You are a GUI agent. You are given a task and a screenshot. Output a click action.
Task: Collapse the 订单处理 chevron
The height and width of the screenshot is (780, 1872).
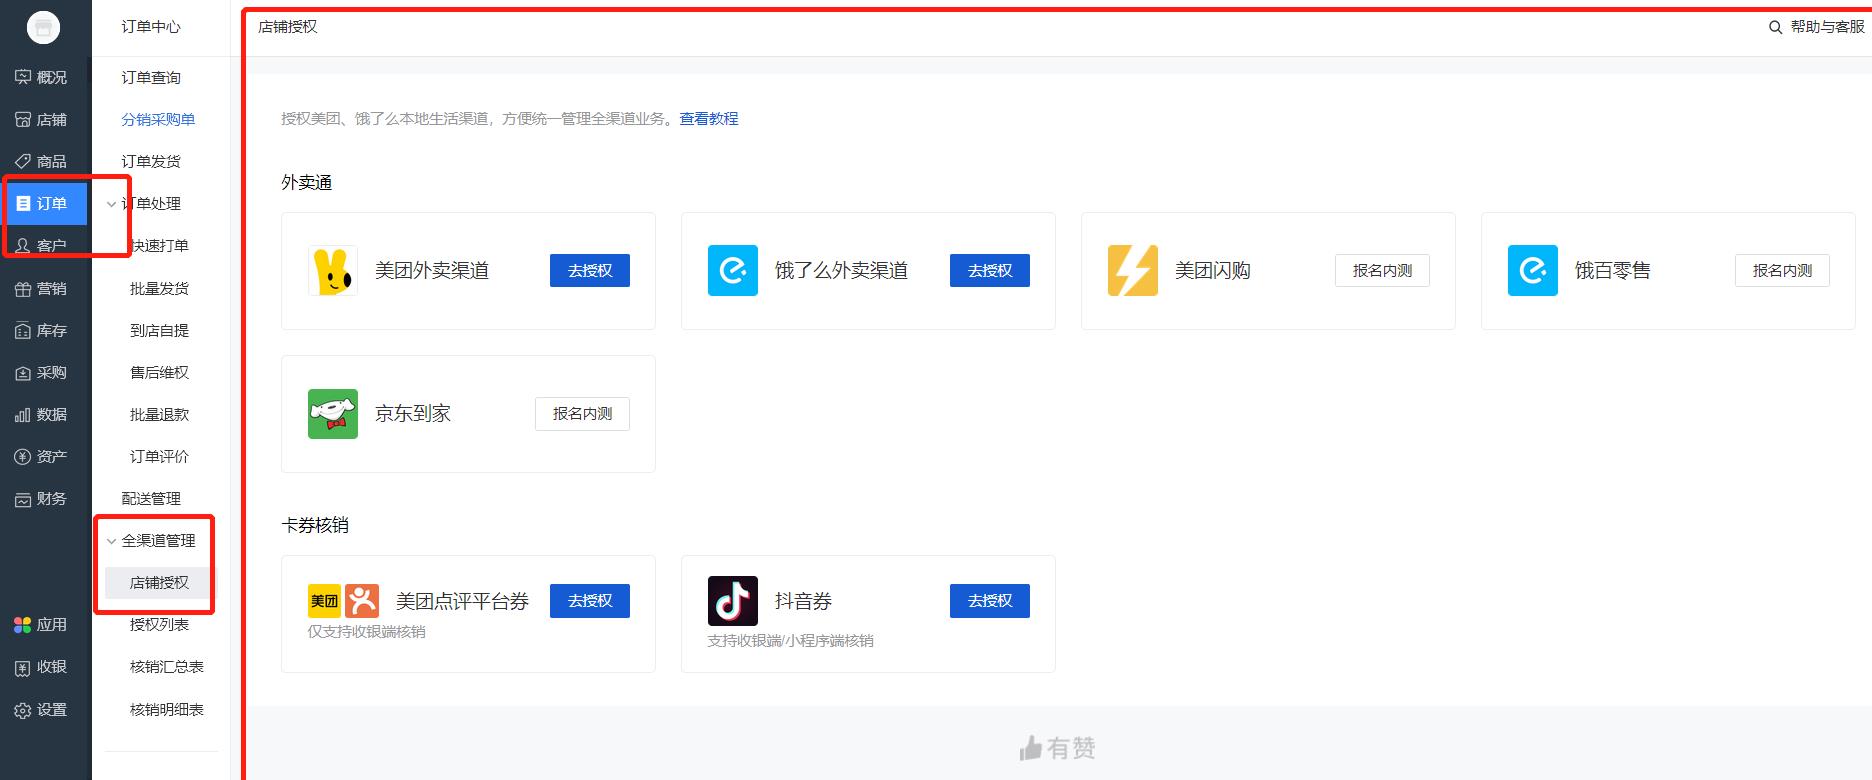tap(111, 204)
